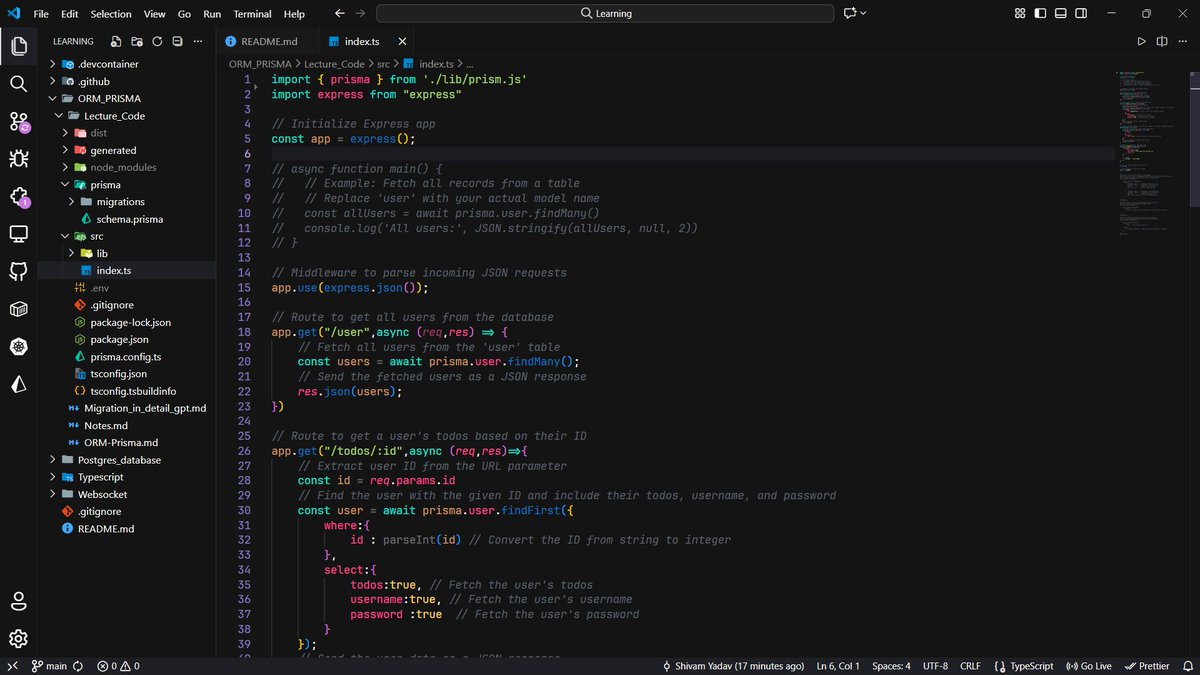
Task: Toggle primary side bar visibility
Action: pyautogui.click(x=1041, y=14)
